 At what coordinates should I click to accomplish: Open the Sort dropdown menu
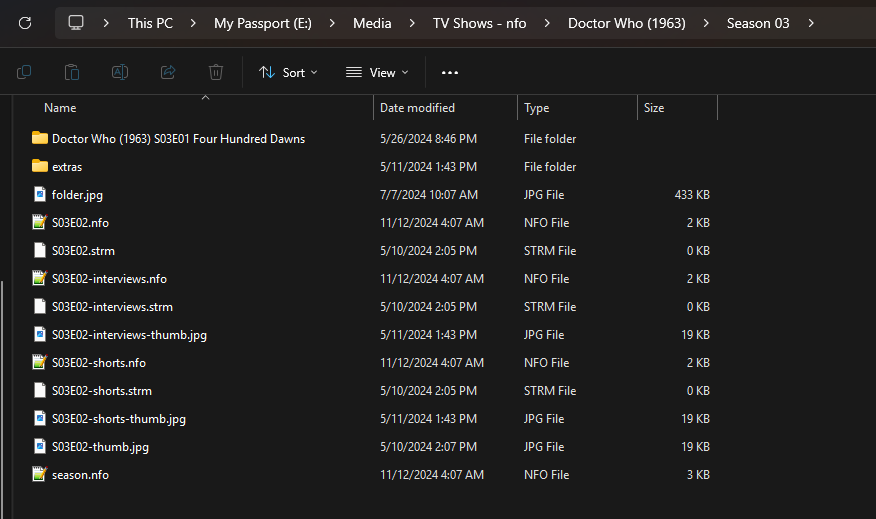pyautogui.click(x=288, y=72)
